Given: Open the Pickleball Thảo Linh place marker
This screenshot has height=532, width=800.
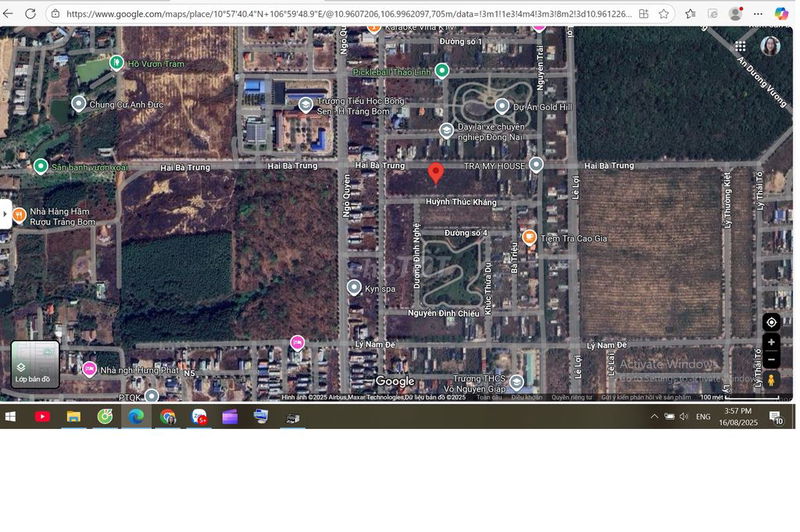Looking at the screenshot, I should (x=442, y=71).
